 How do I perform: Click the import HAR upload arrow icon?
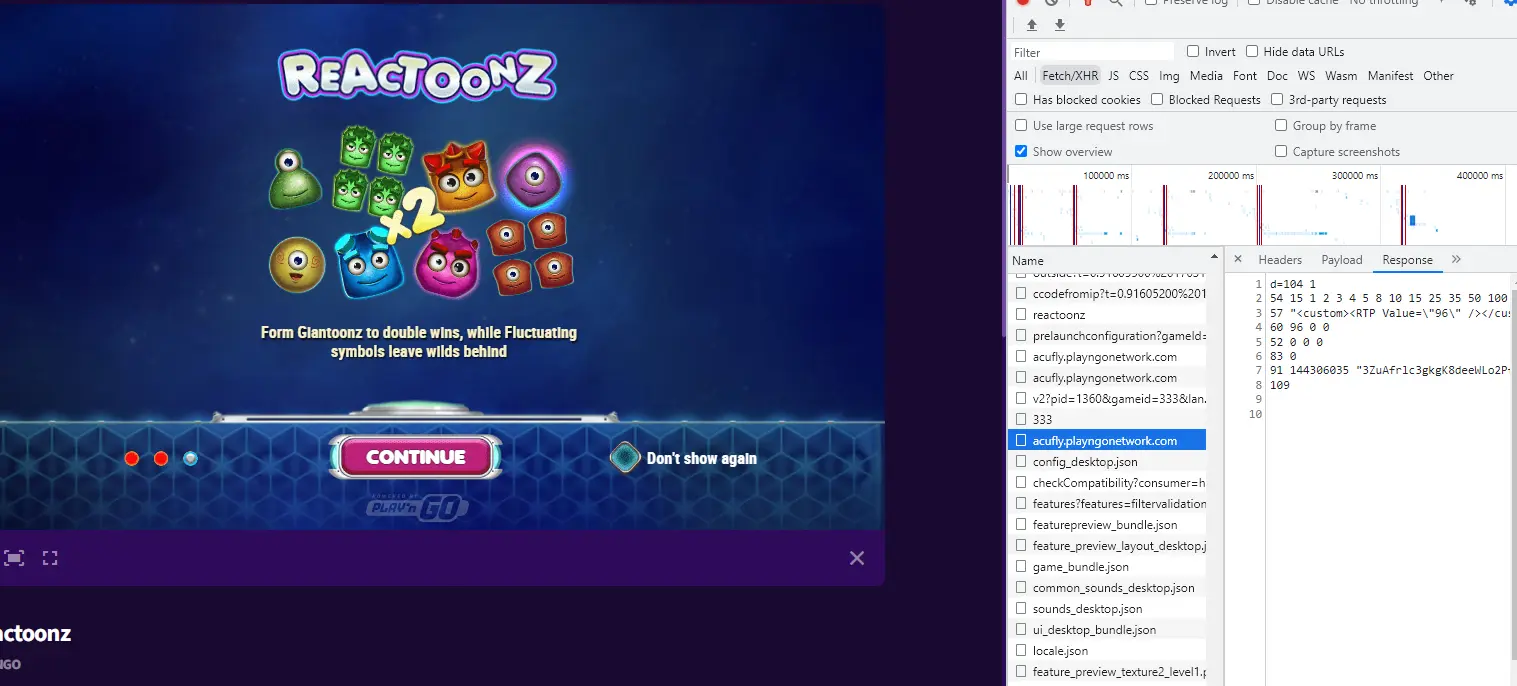(1032, 25)
